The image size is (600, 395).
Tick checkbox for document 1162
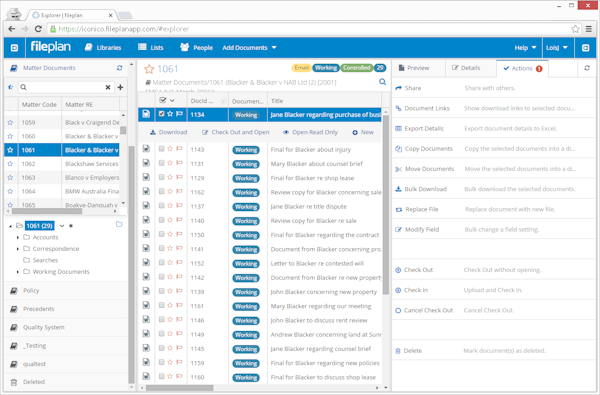tap(161, 191)
